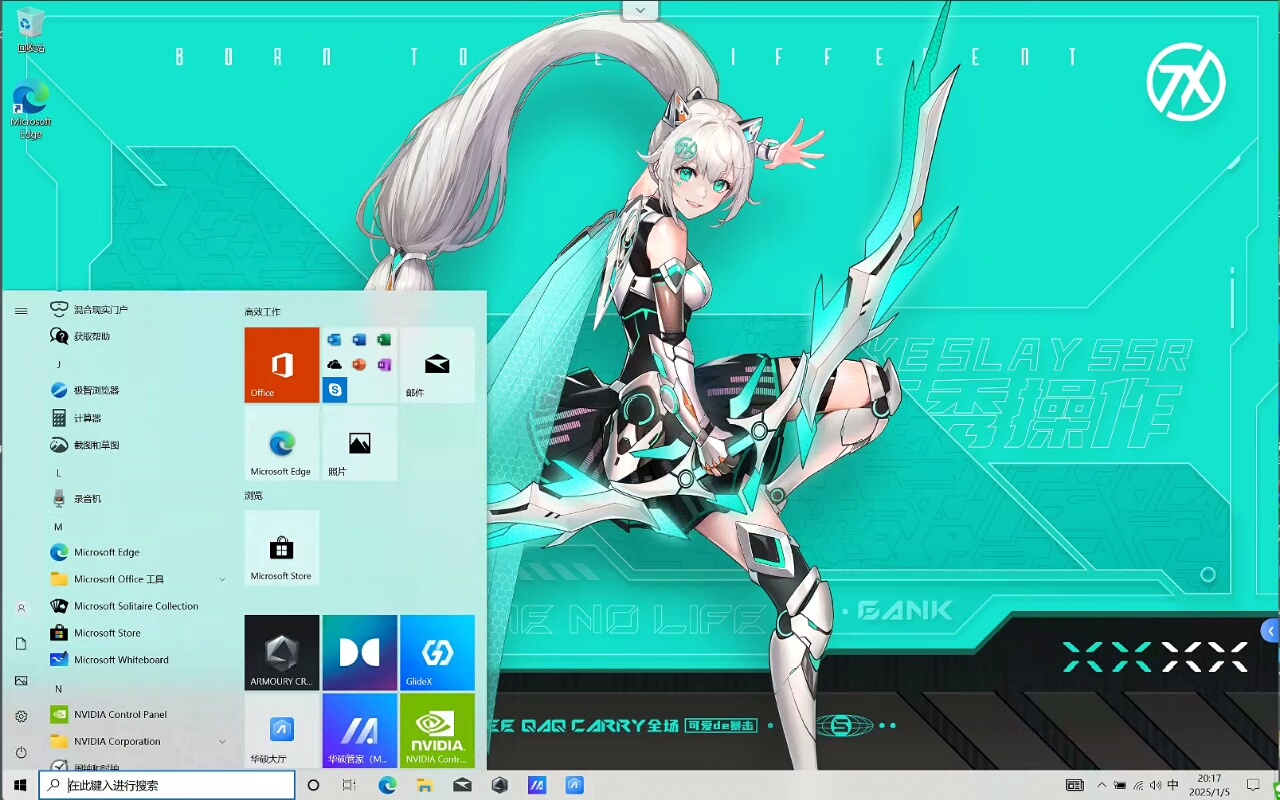This screenshot has width=1280, height=800.
Task: Toggle the 中 input method indicator
Action: point(1173,785)
